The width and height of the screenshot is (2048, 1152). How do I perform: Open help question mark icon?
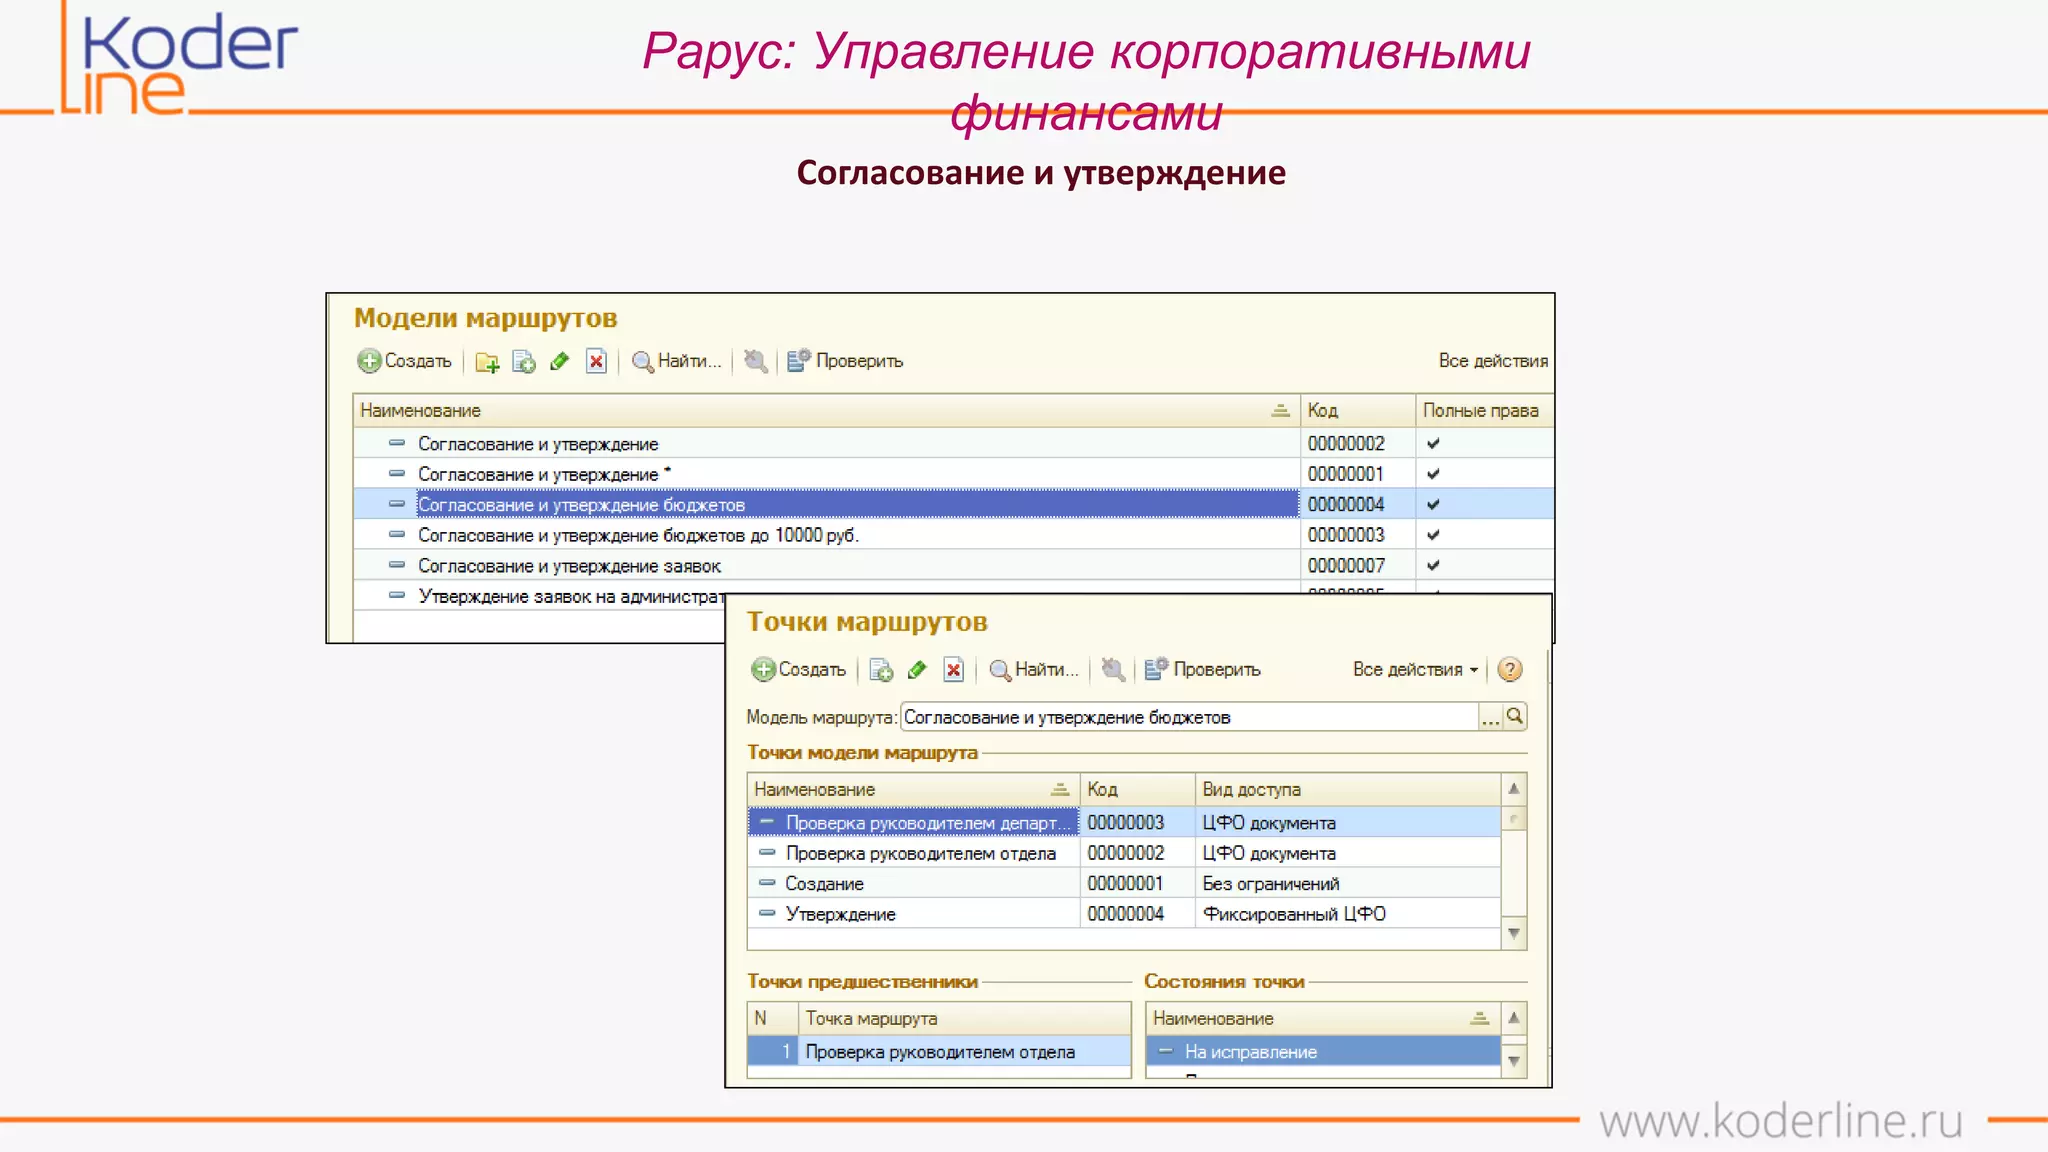tap(1510, 670)
